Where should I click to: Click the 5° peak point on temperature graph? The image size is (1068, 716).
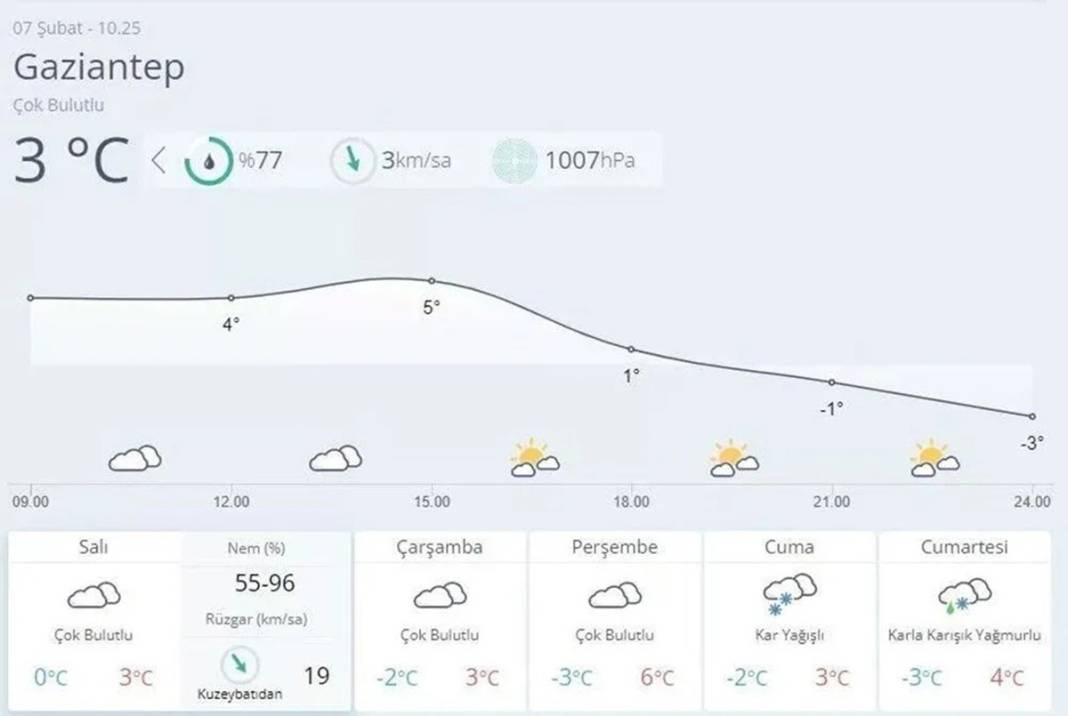point(432,281)
